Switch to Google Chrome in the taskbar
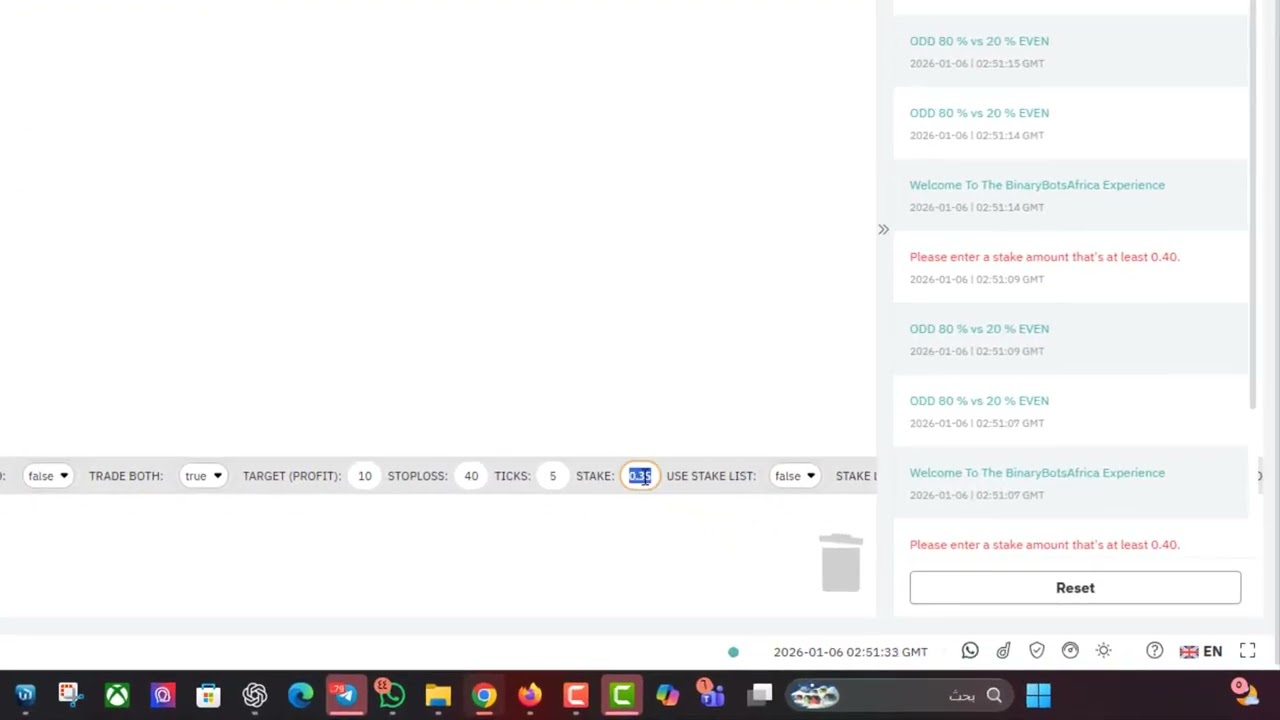Screen dimensions: 1280x720 [x=484, y=695]
